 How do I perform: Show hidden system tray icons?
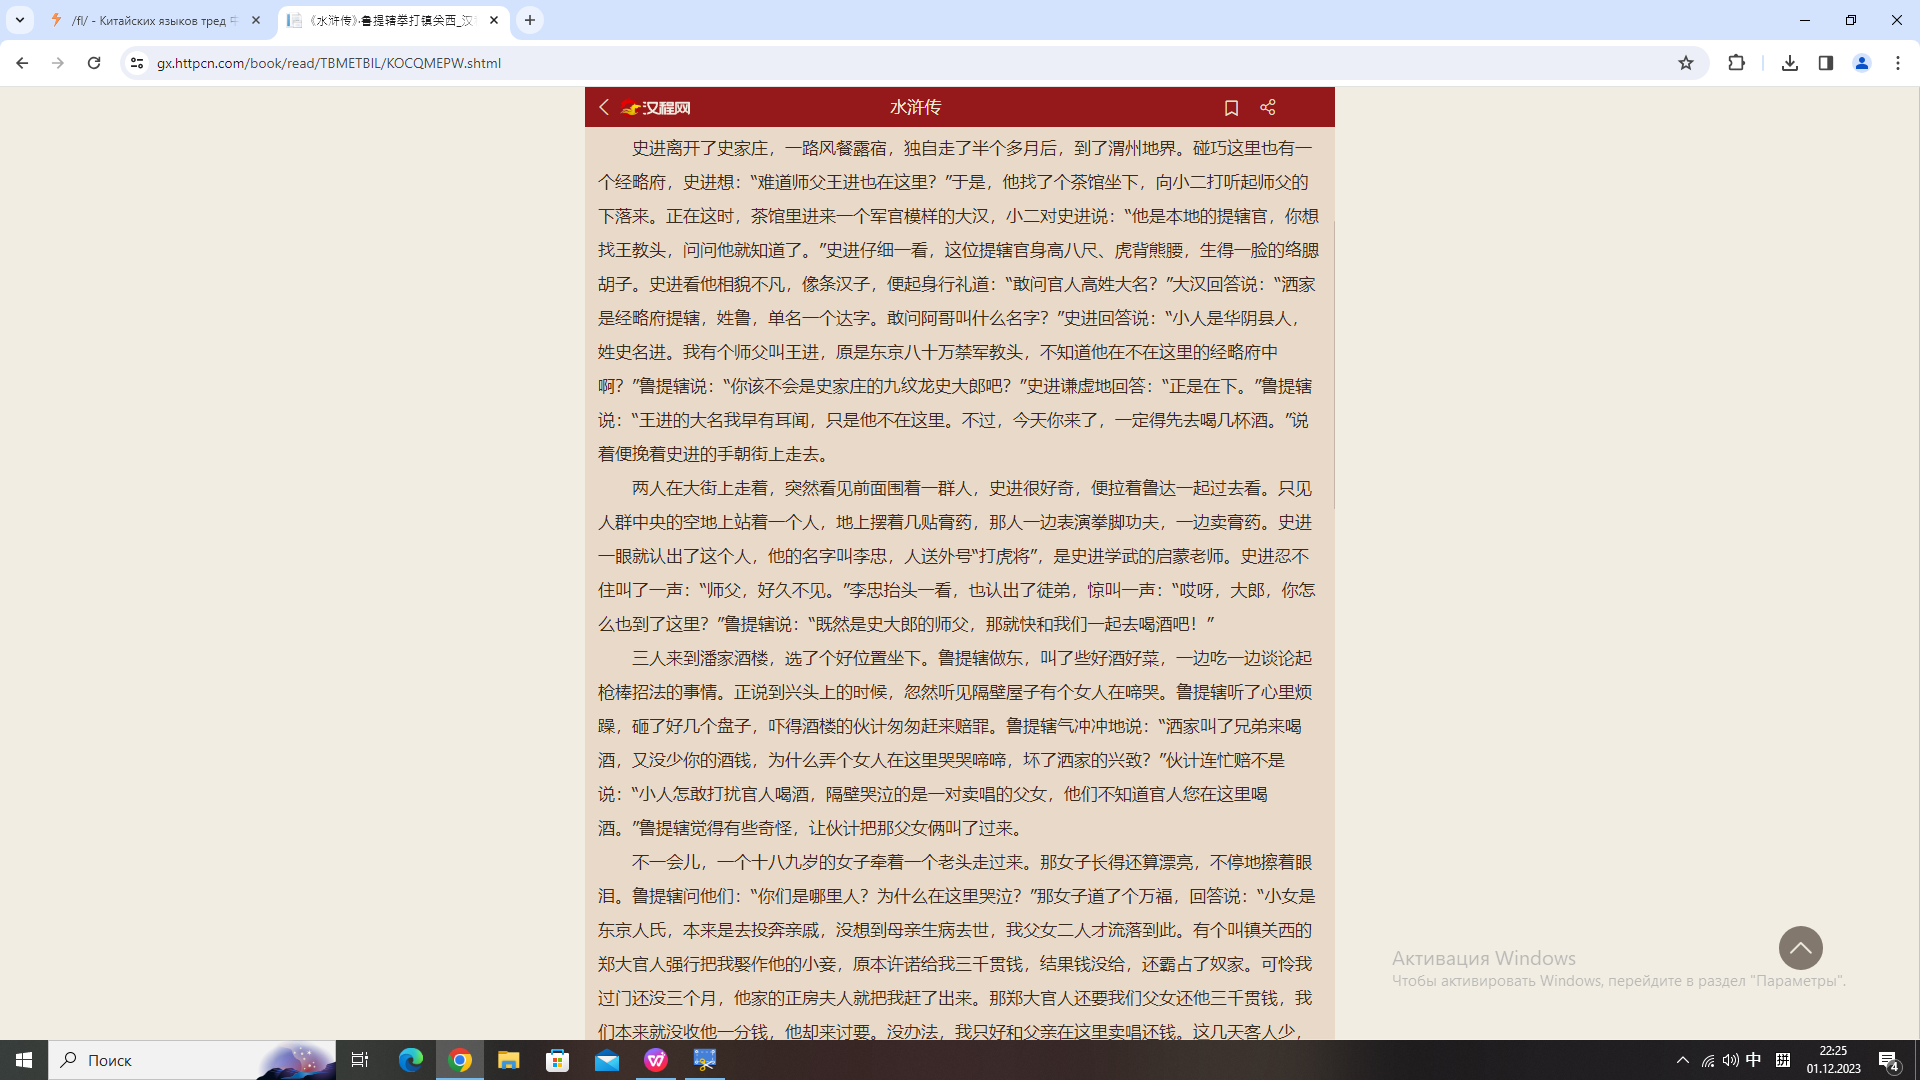[x=1682, y=1060]
